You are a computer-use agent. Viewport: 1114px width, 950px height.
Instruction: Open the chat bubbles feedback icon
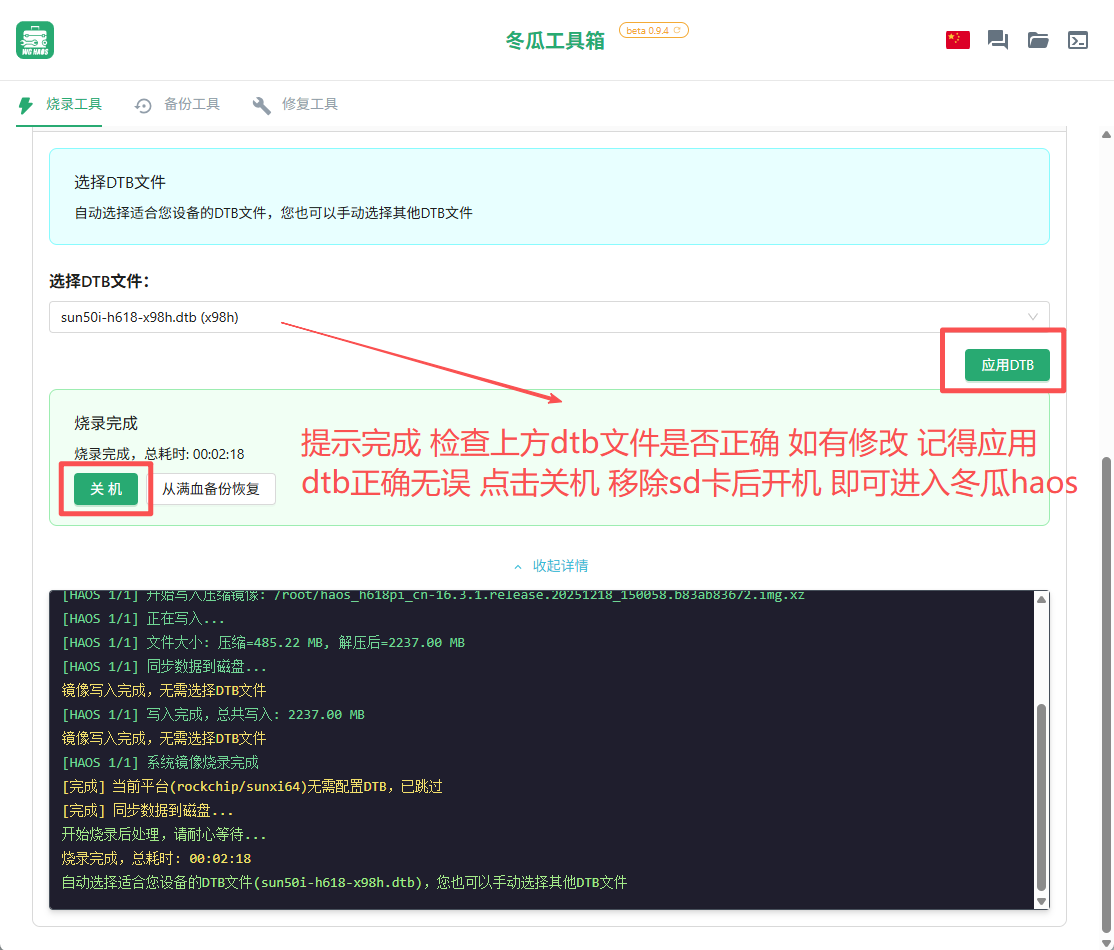click(997, 40)
